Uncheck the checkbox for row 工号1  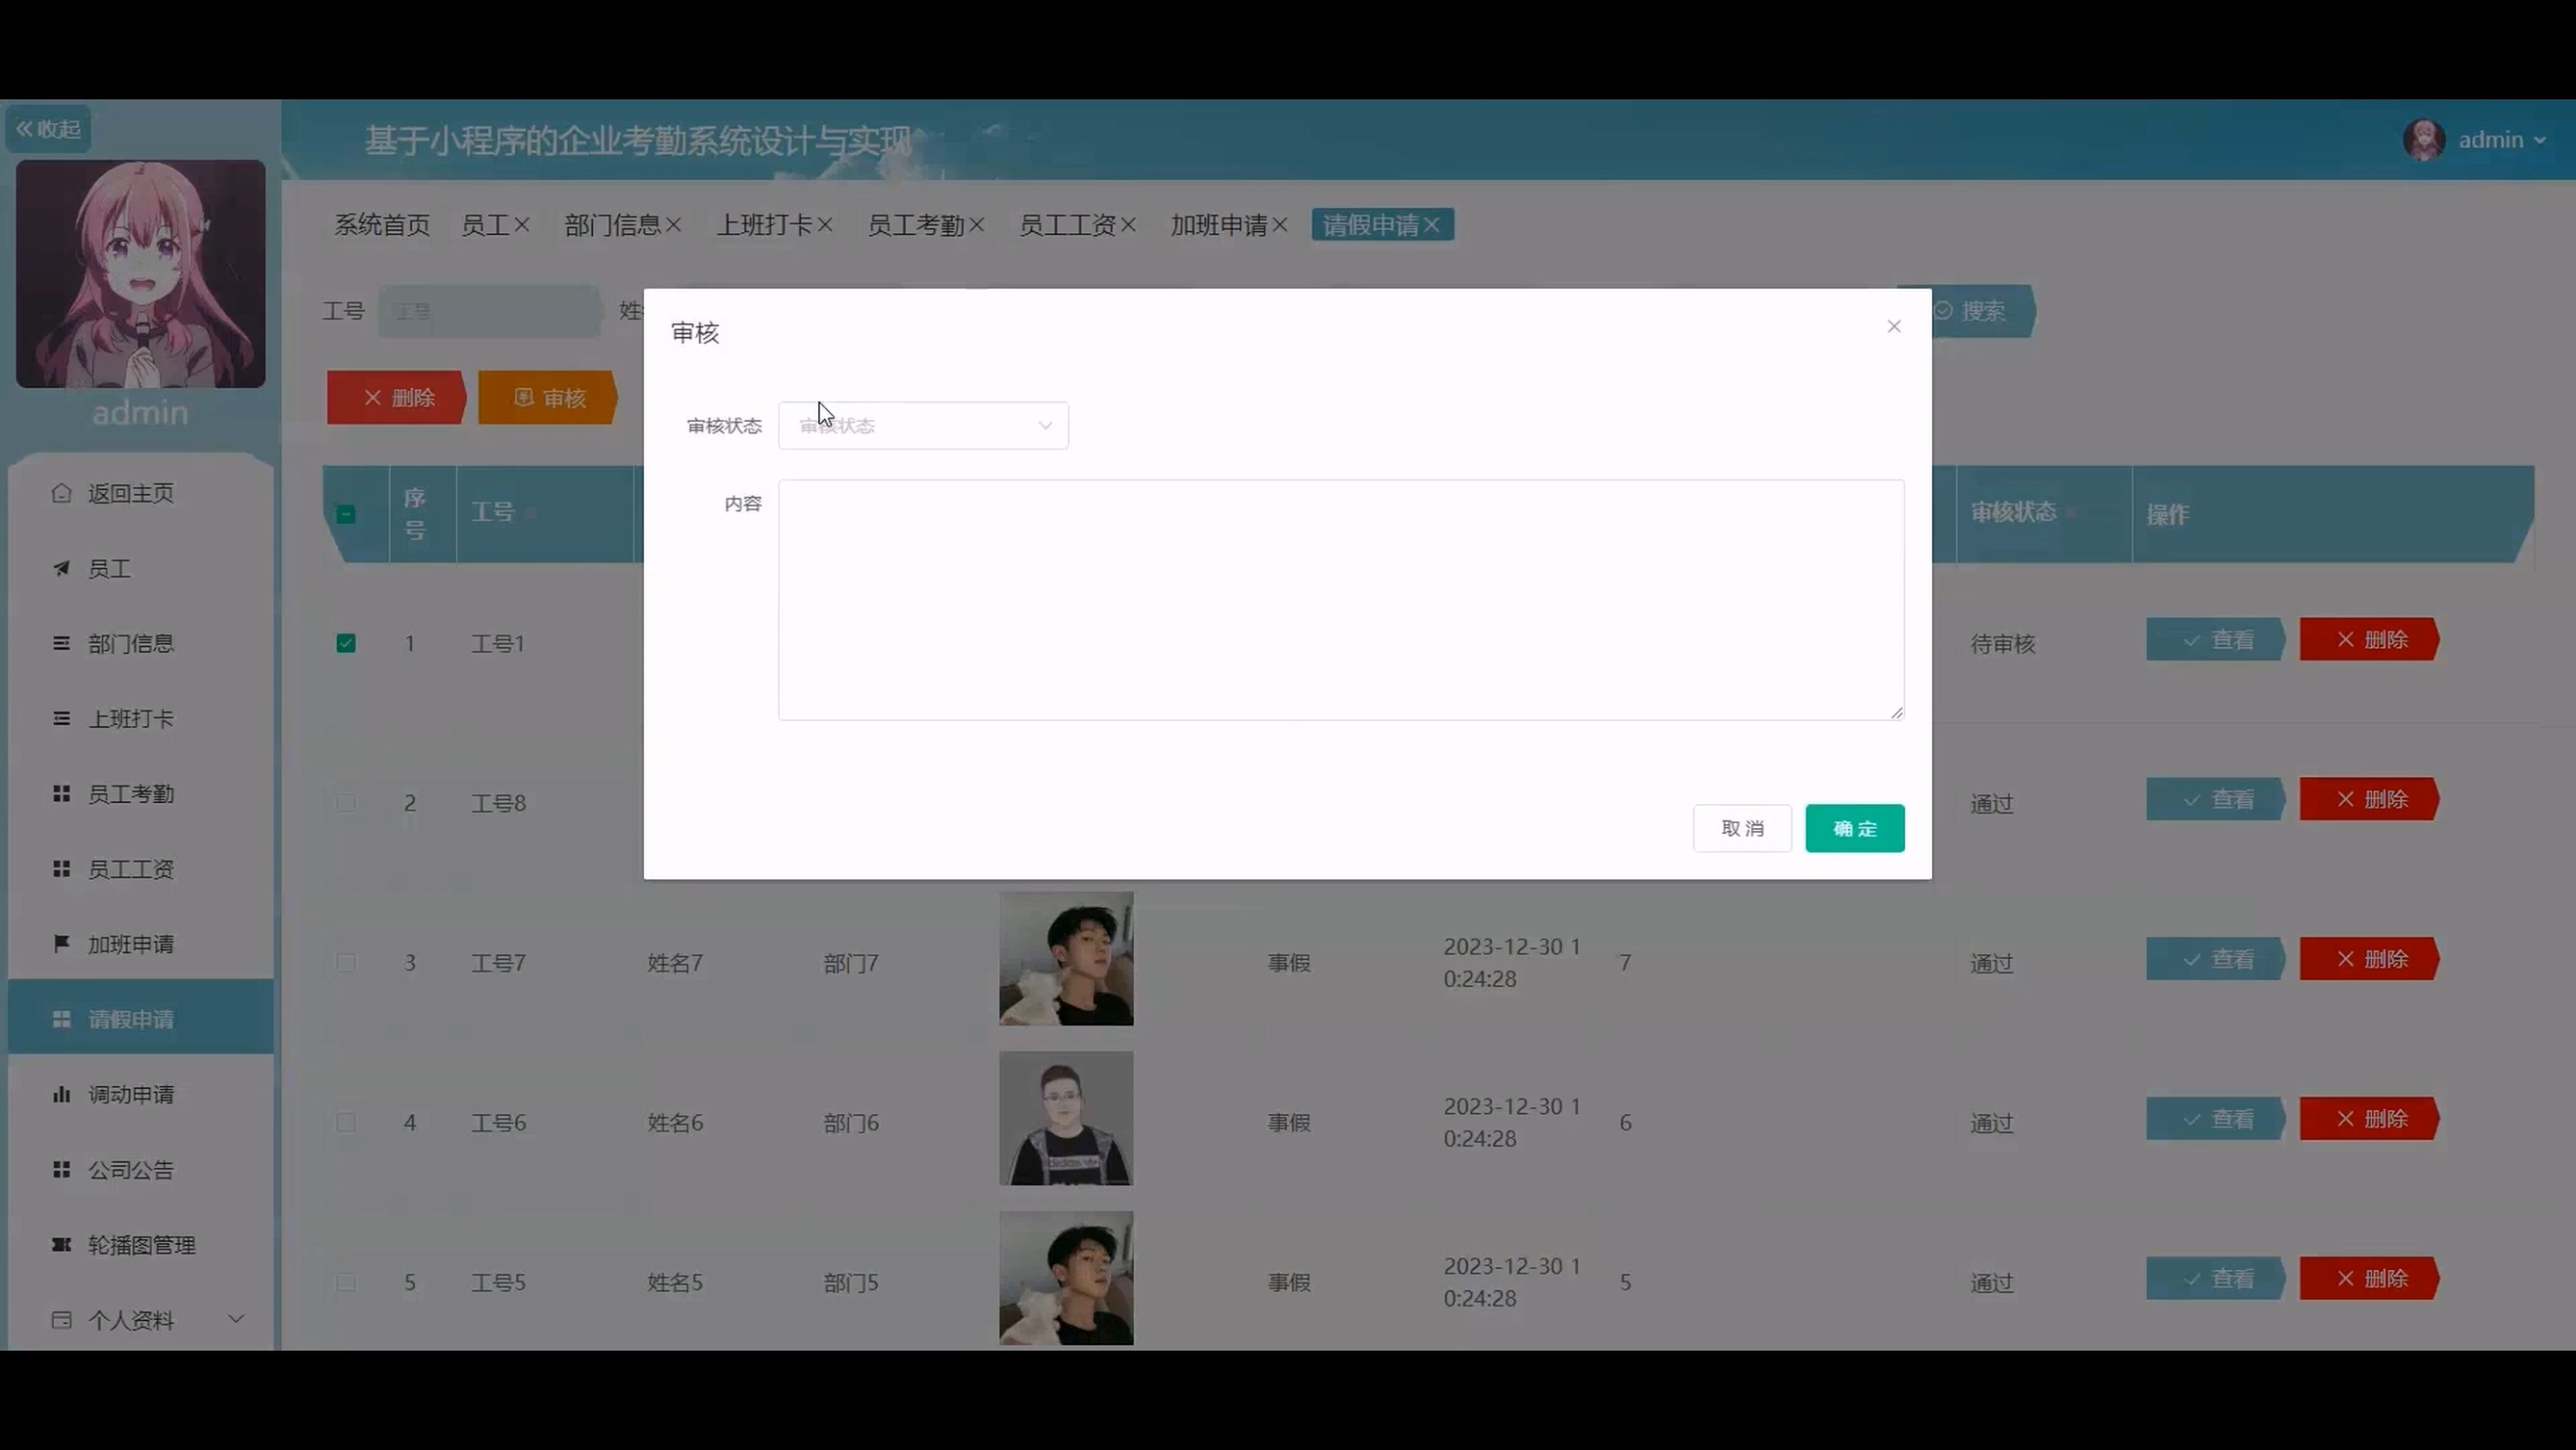tap(346, 643)
